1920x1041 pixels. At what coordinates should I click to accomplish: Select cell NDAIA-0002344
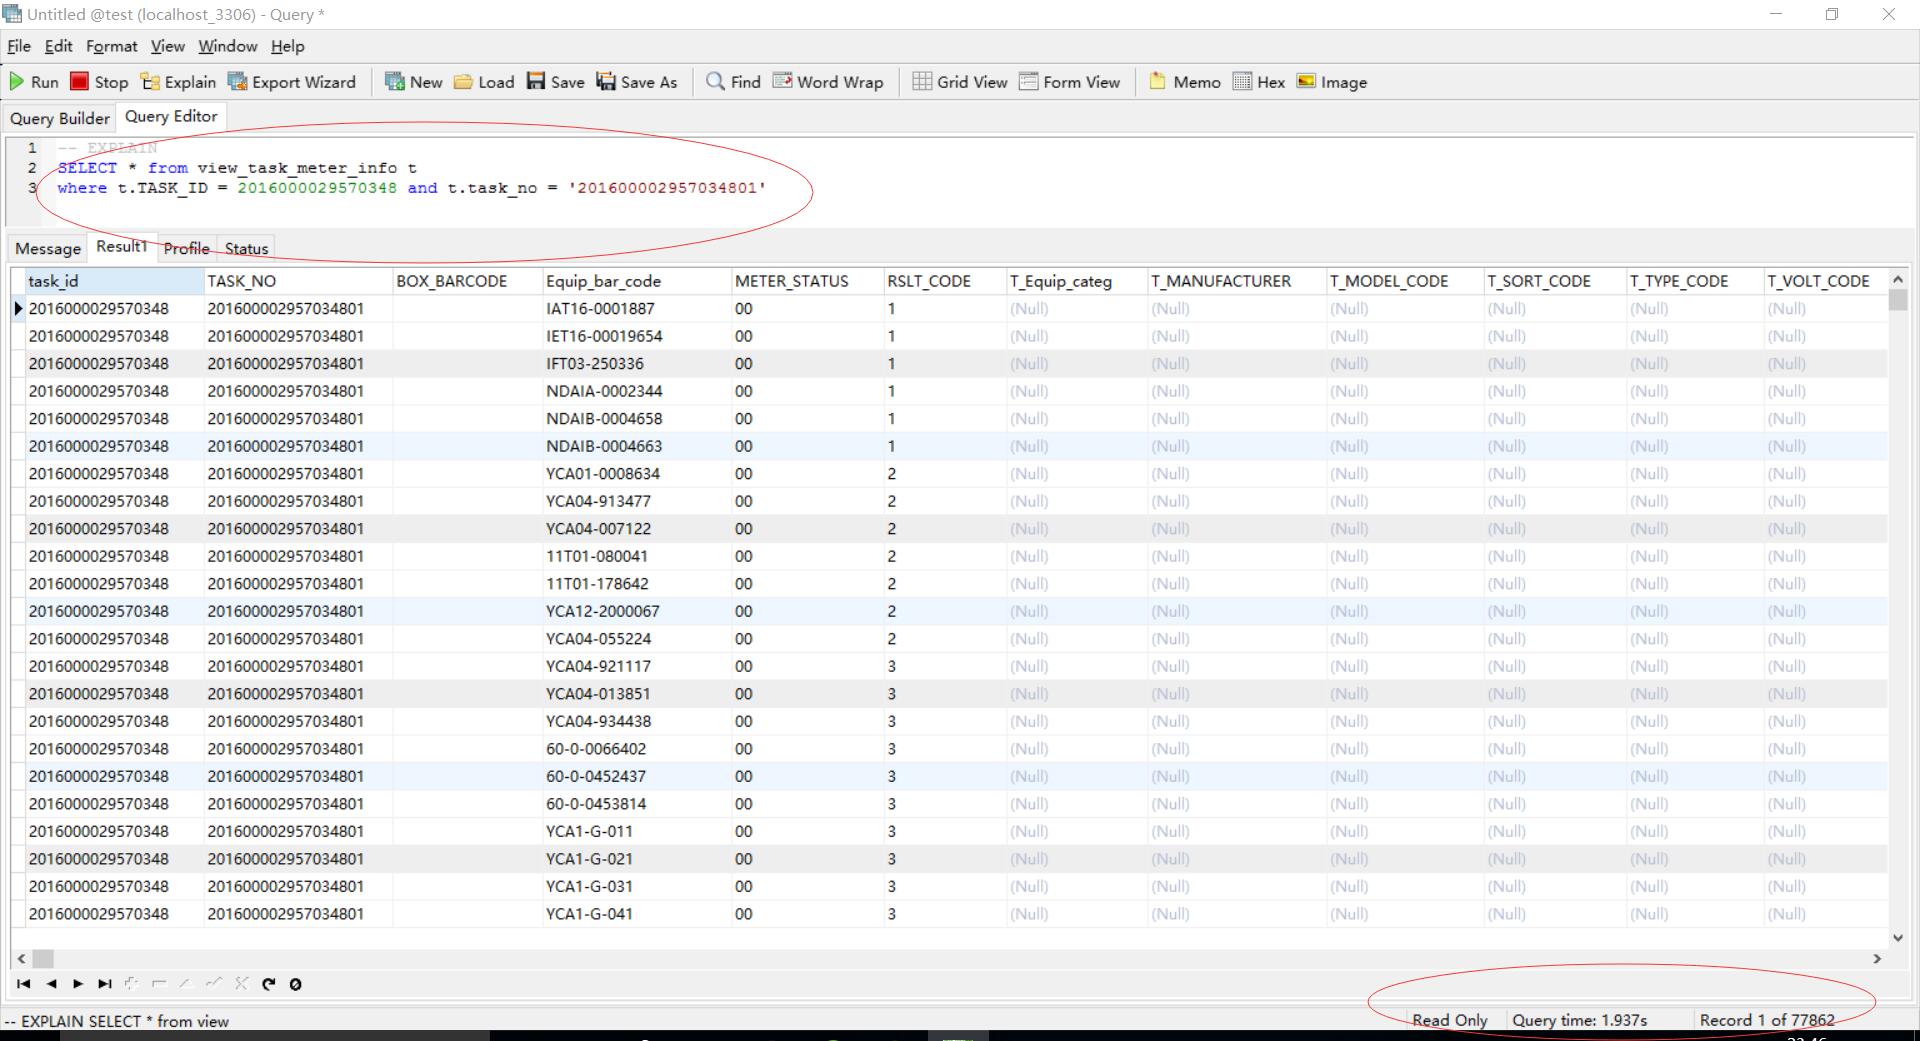coord(636,391)
